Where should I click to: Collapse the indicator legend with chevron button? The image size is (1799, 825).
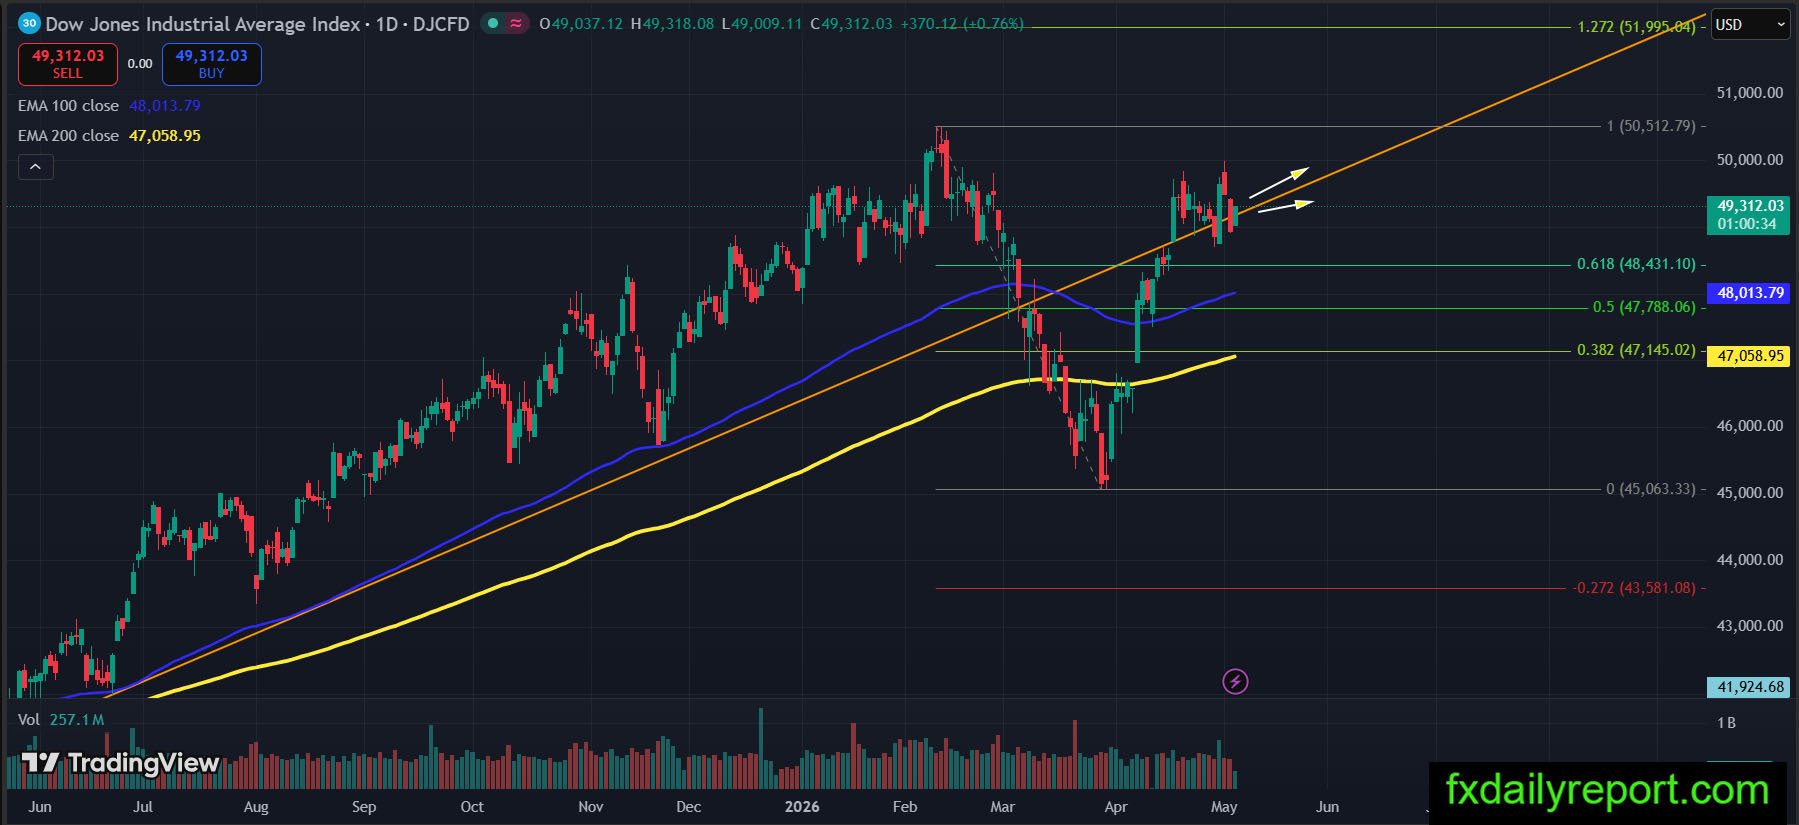tap(35, 167)
